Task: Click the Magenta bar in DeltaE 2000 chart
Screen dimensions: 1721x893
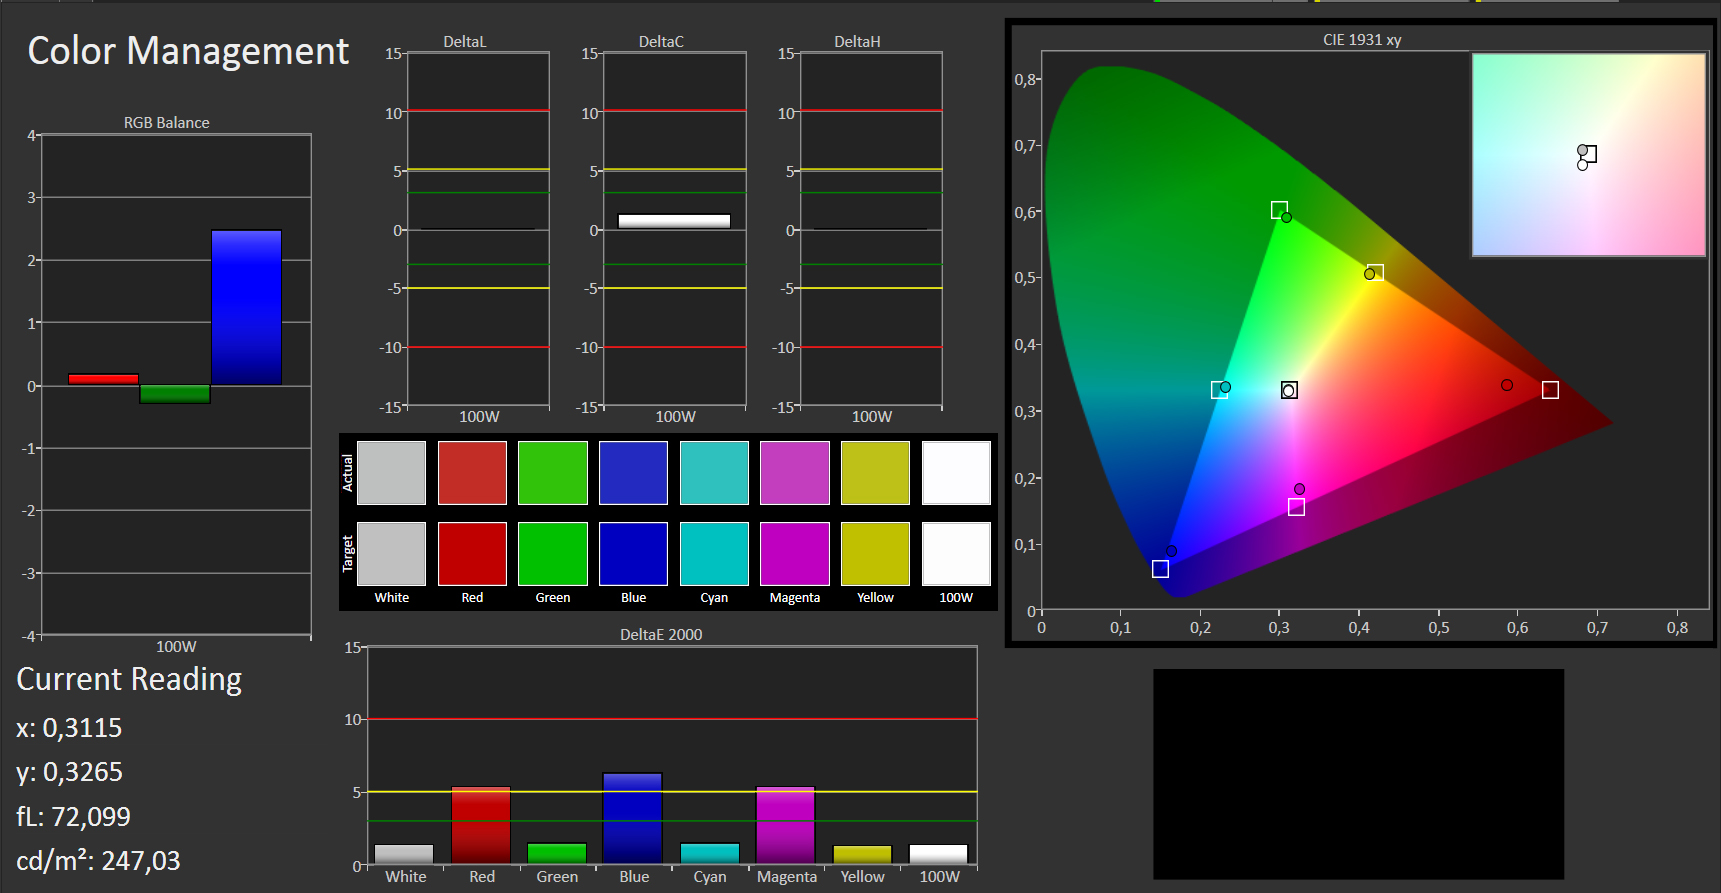Action: tap(785, 825)
